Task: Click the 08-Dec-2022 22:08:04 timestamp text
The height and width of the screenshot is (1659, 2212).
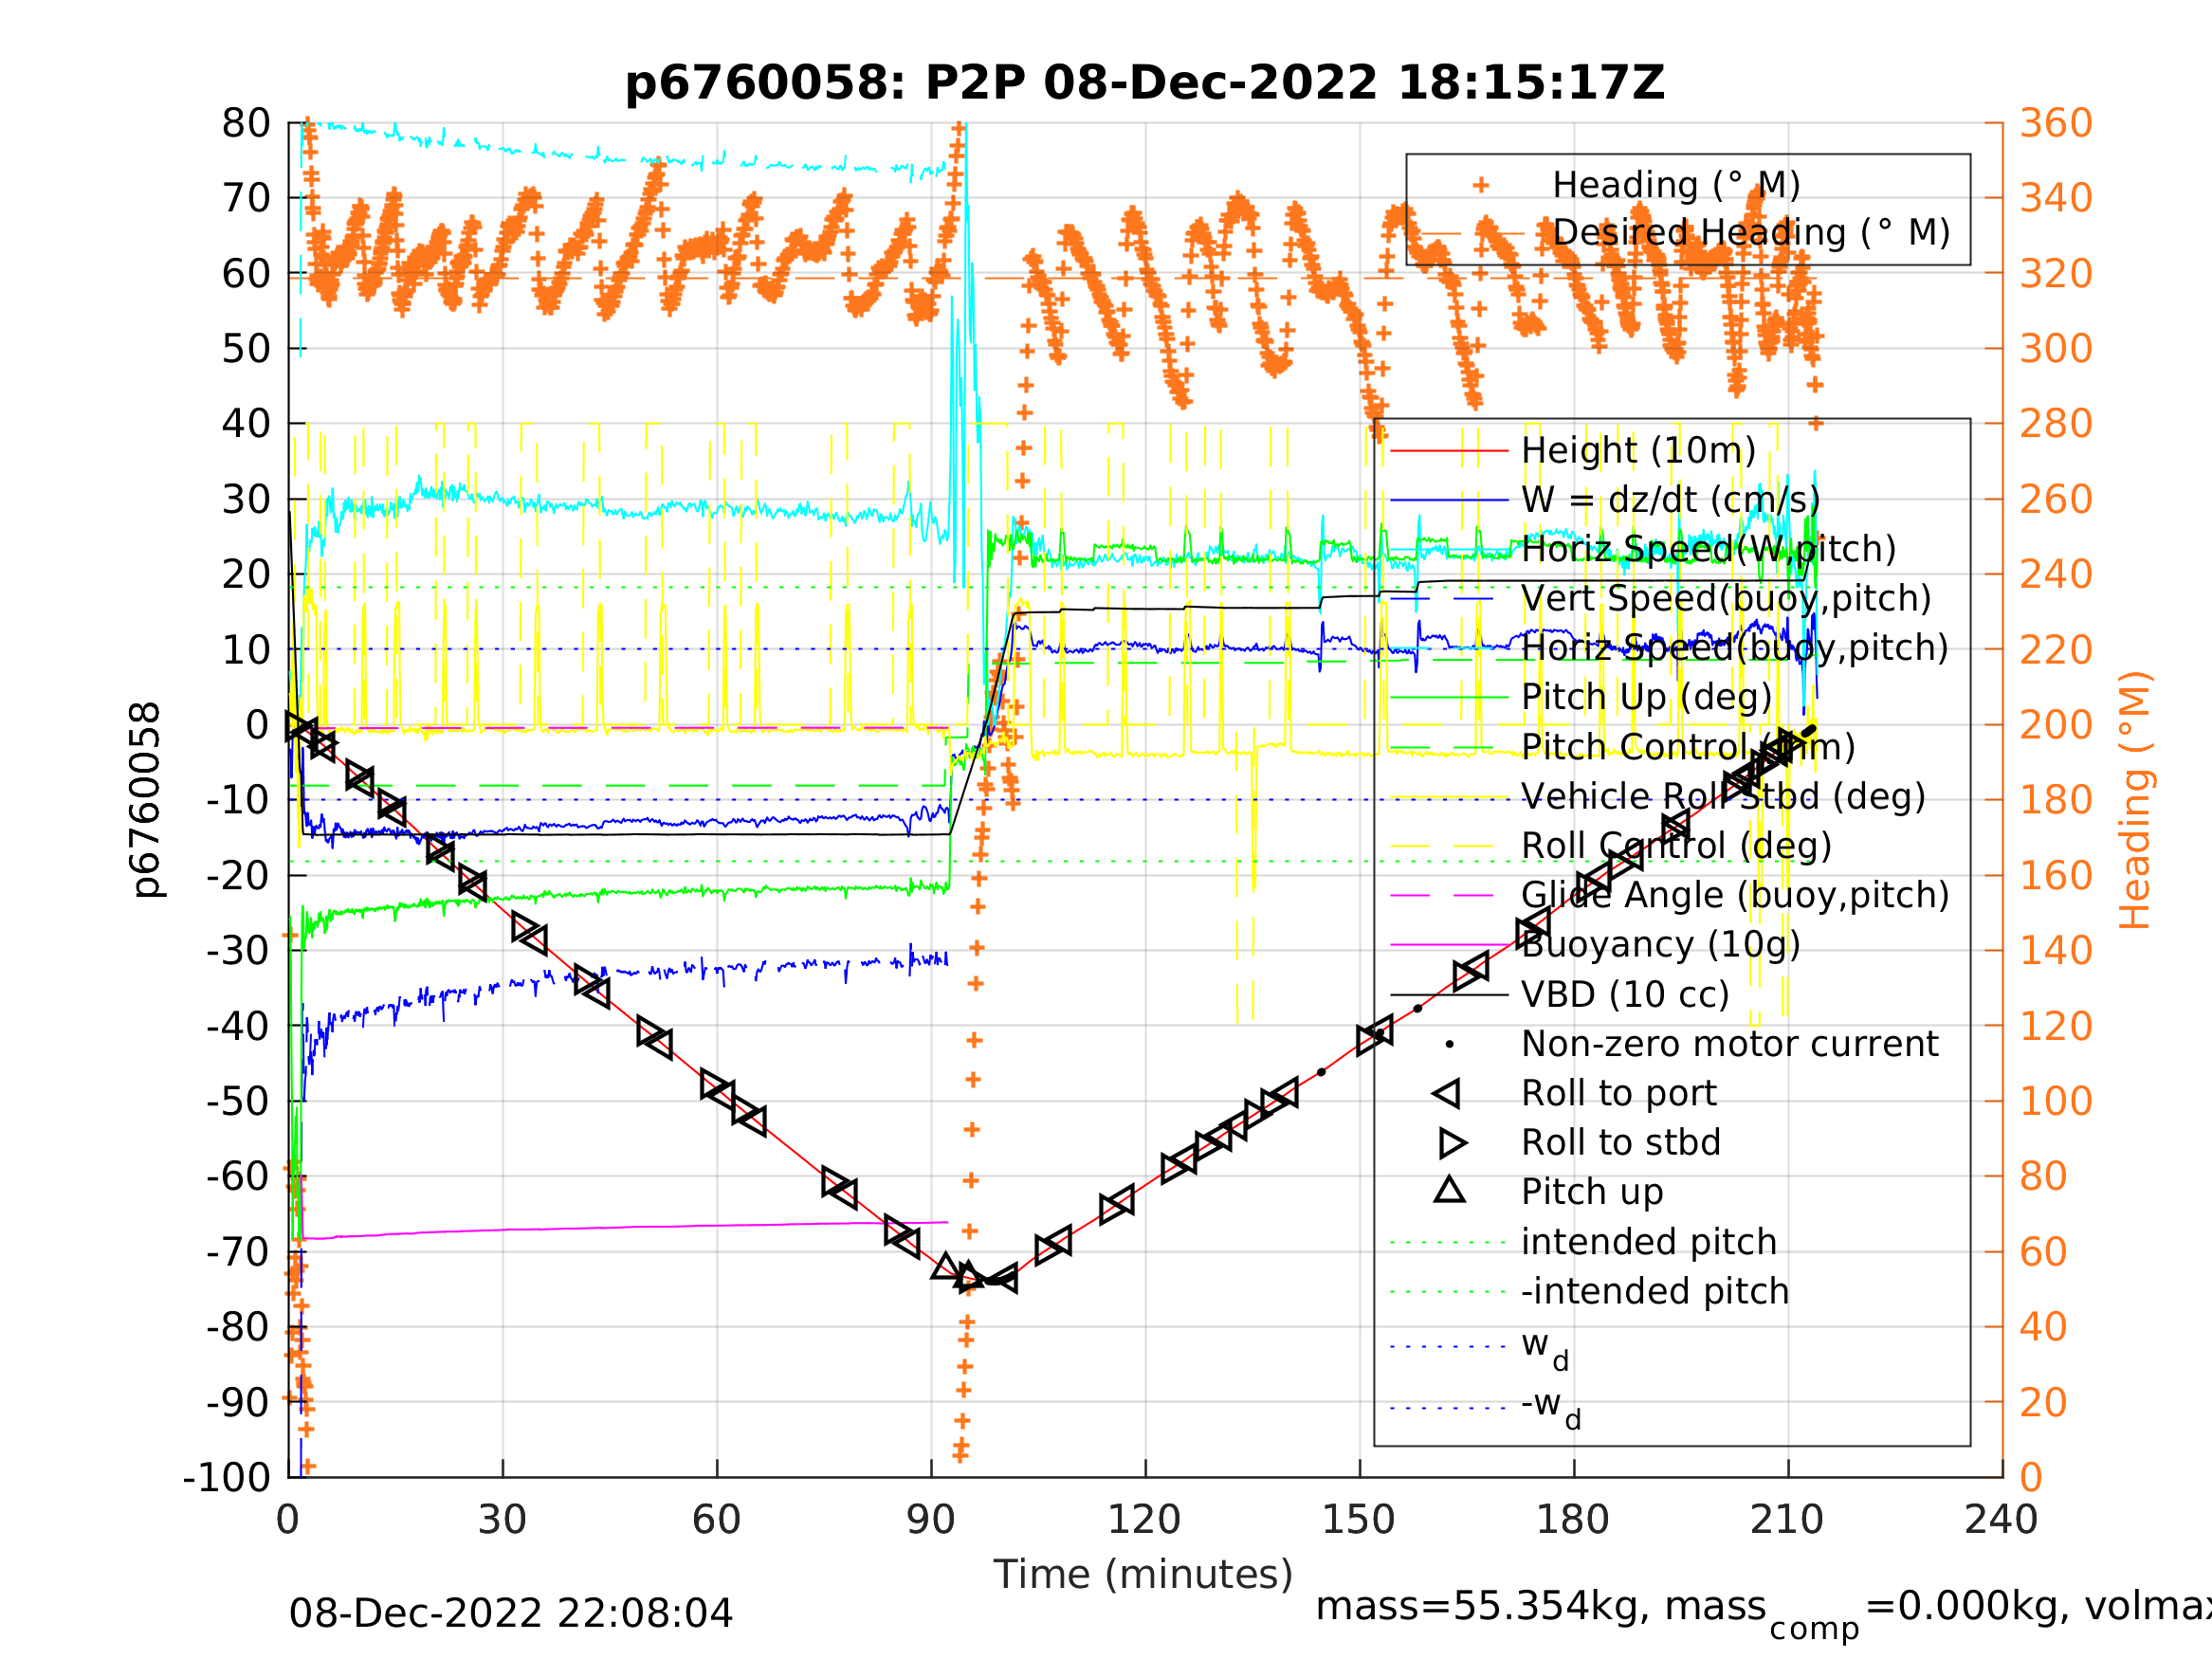Action: tap(510, 1613)
